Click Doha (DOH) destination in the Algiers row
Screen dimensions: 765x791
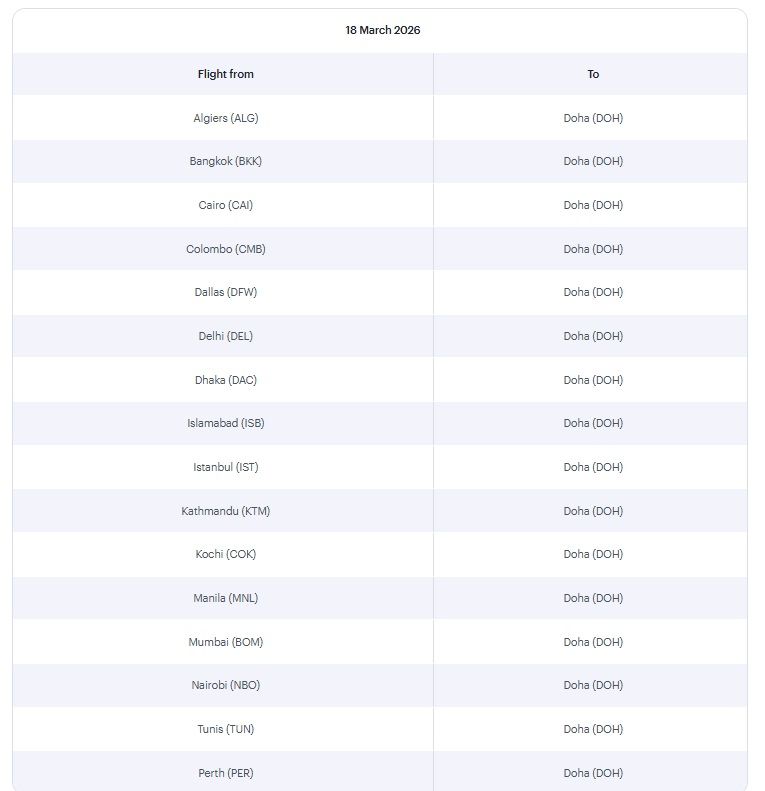[x=593, y=118]
